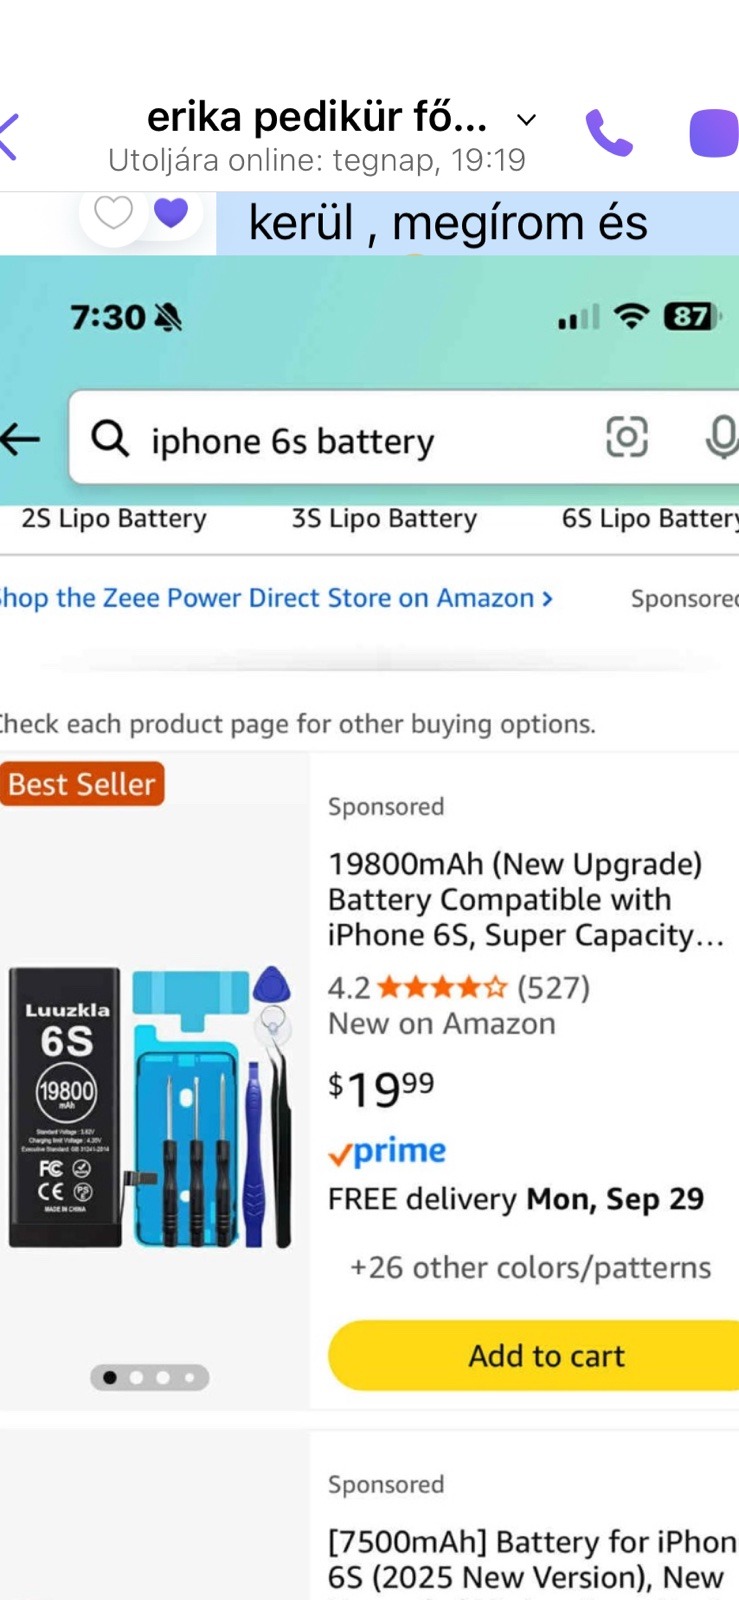Tap the microphone voice search icon
The width and height of the screenshot is (739, 1600).
(x=721, y=438)
